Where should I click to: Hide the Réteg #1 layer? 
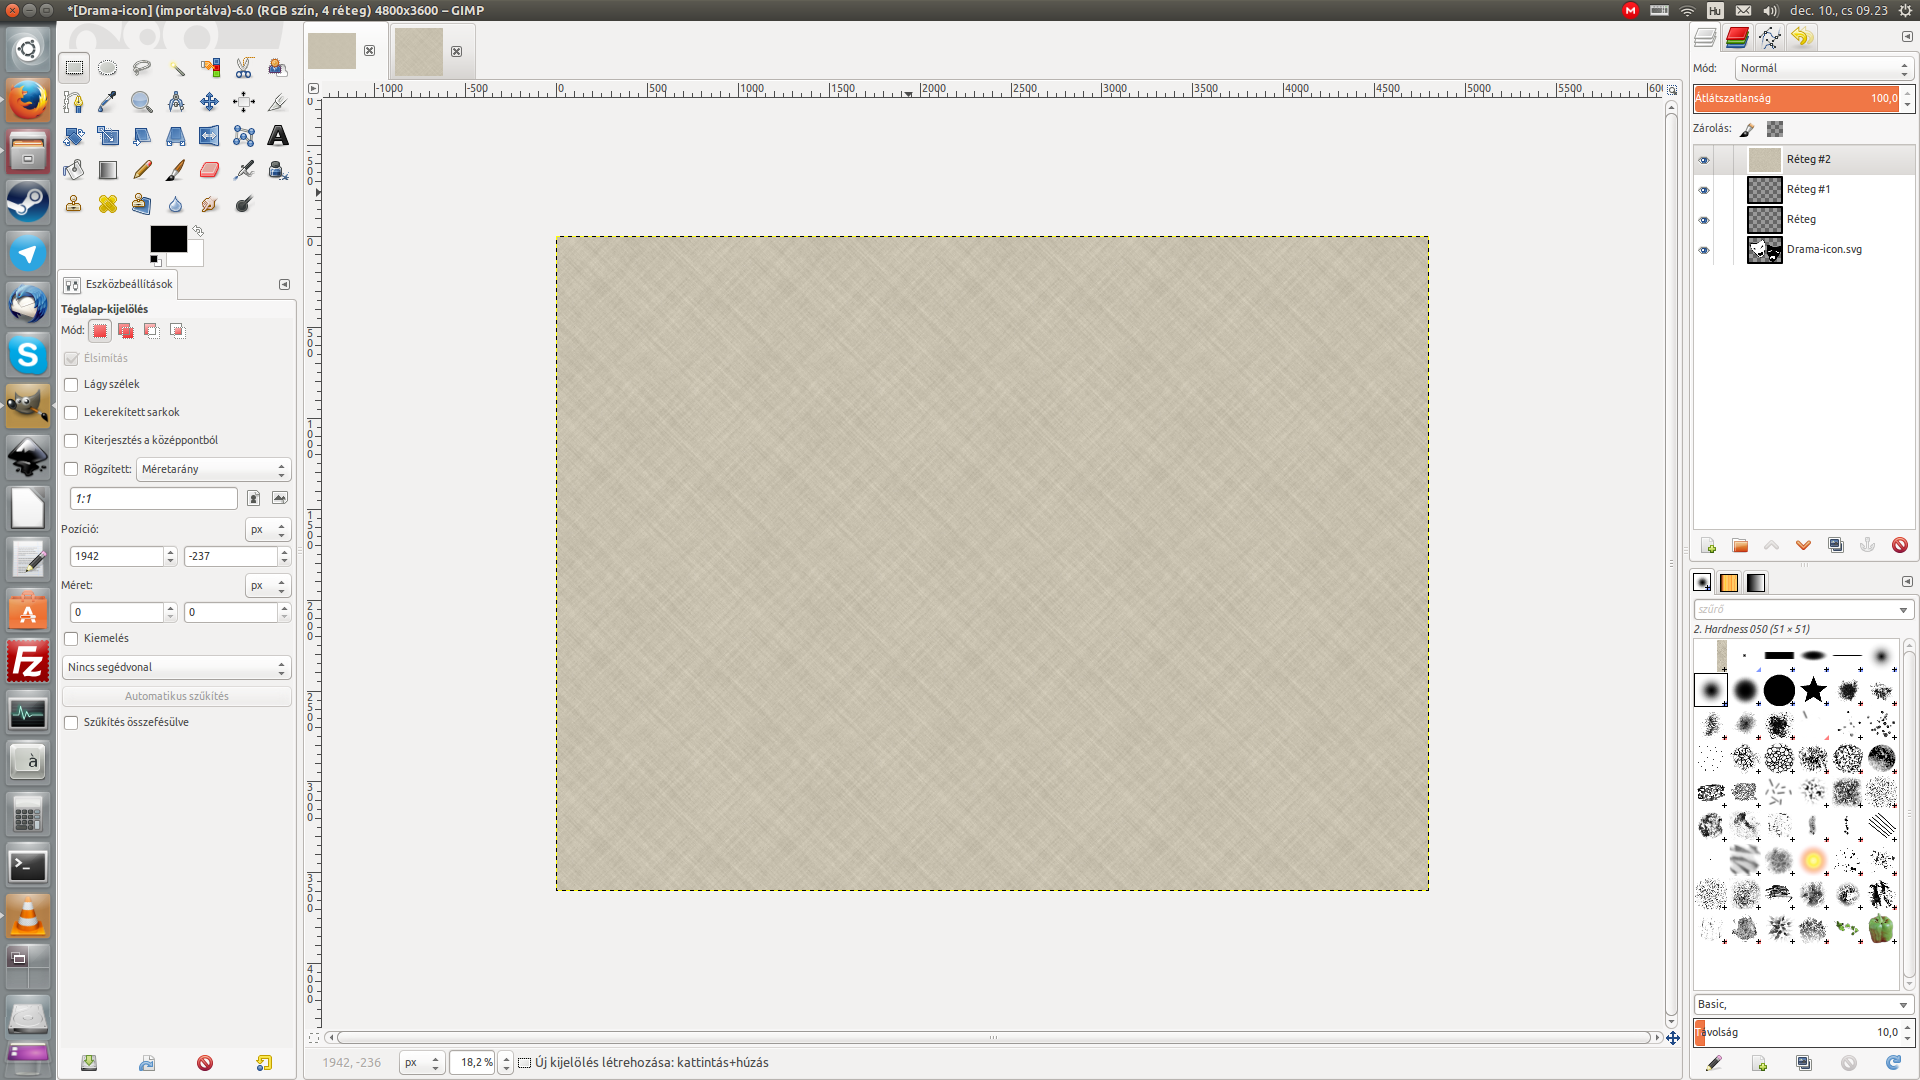[x=1704, y=190]
